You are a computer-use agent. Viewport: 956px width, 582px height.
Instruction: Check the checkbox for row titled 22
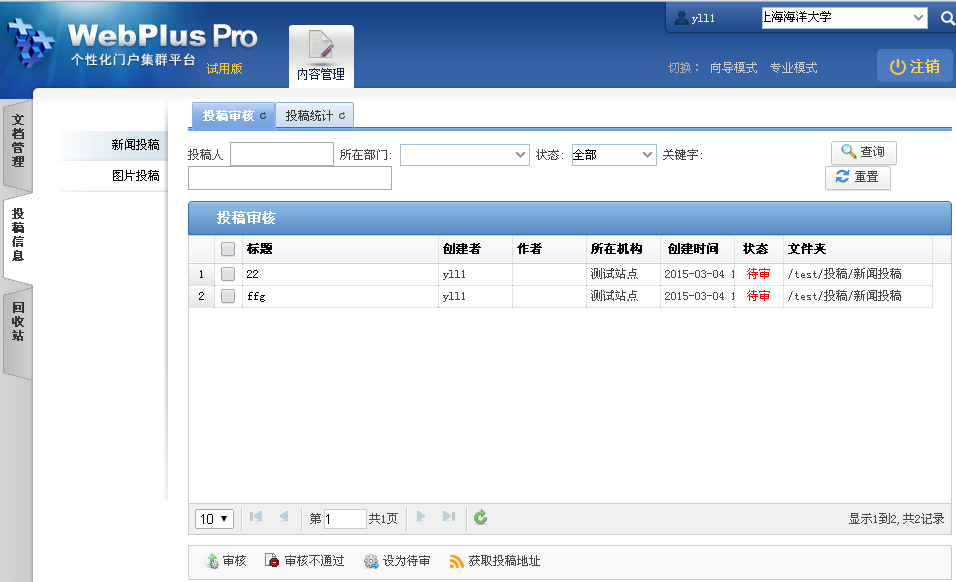tap(228, 274)
